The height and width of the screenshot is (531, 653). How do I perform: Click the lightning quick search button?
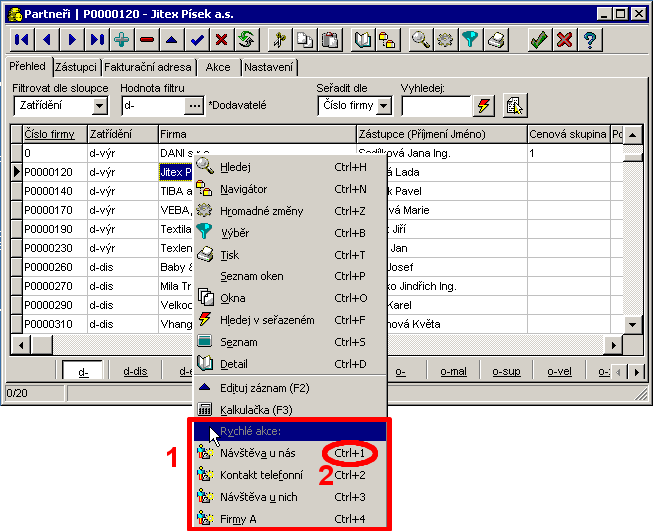click(x=485, y=105)
